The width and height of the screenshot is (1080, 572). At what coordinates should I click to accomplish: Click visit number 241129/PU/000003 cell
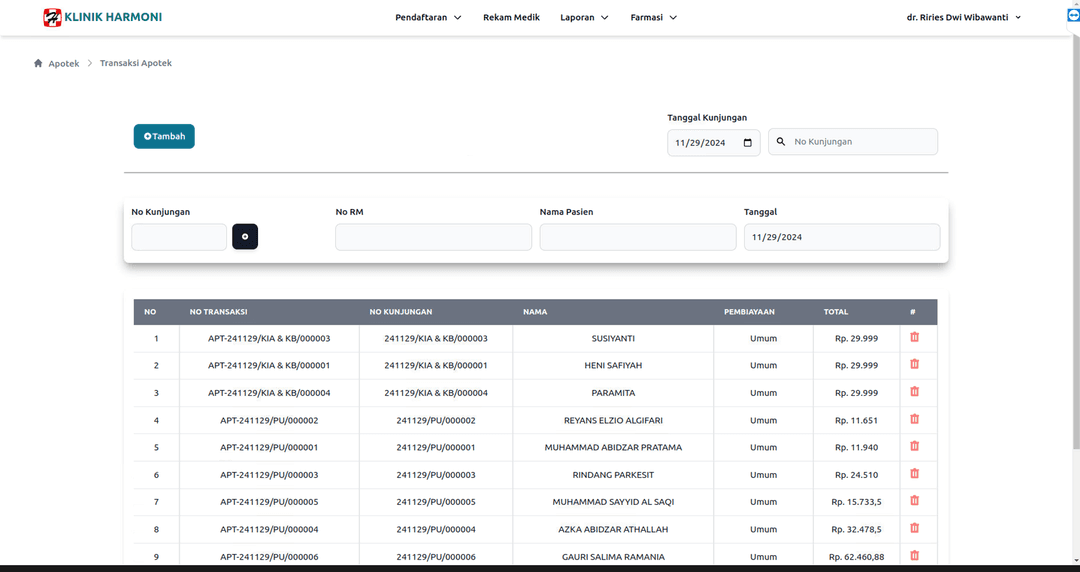pos(436,475)
